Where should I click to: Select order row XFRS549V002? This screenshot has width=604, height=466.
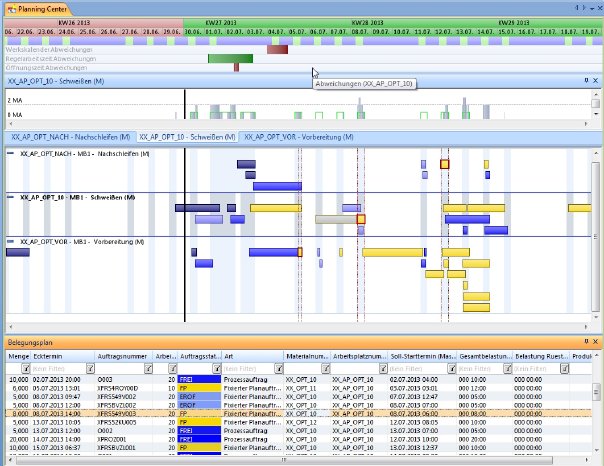coord(299,397)
